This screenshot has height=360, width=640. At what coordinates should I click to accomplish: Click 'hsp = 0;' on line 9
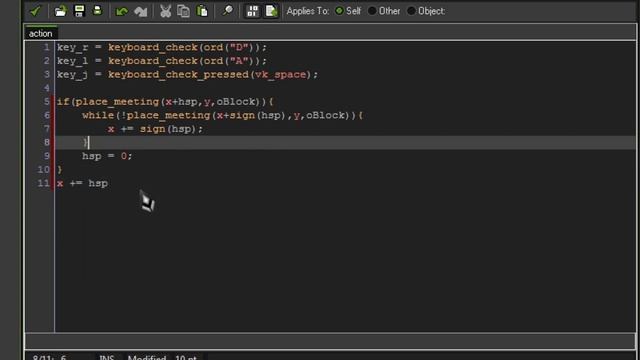coord(107,156)
